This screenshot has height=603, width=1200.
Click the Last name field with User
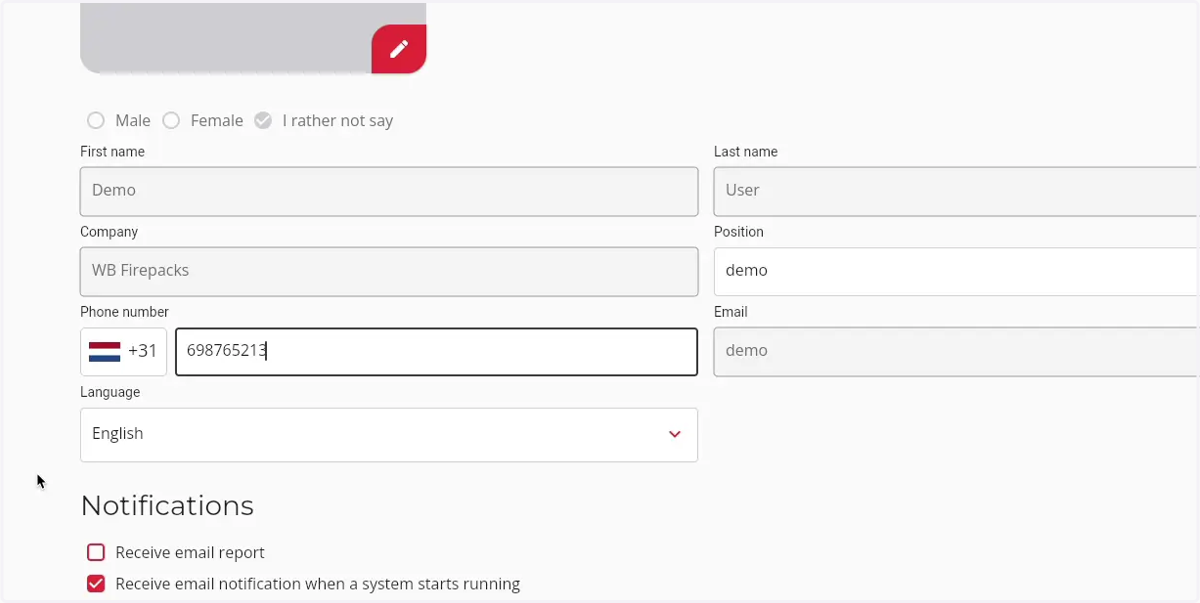point(956,191)
